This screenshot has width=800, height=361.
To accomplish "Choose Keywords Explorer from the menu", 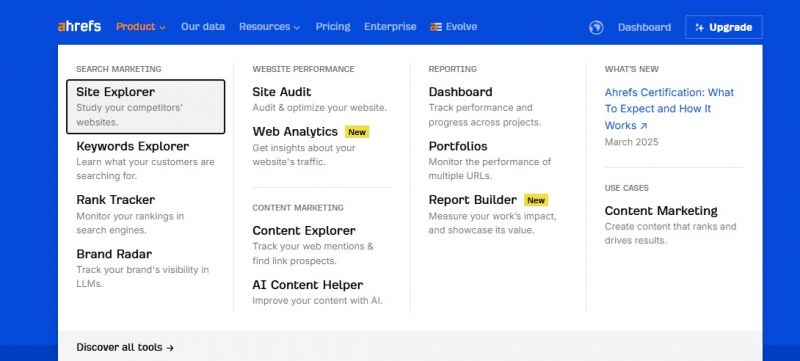I will click(145, 160).
